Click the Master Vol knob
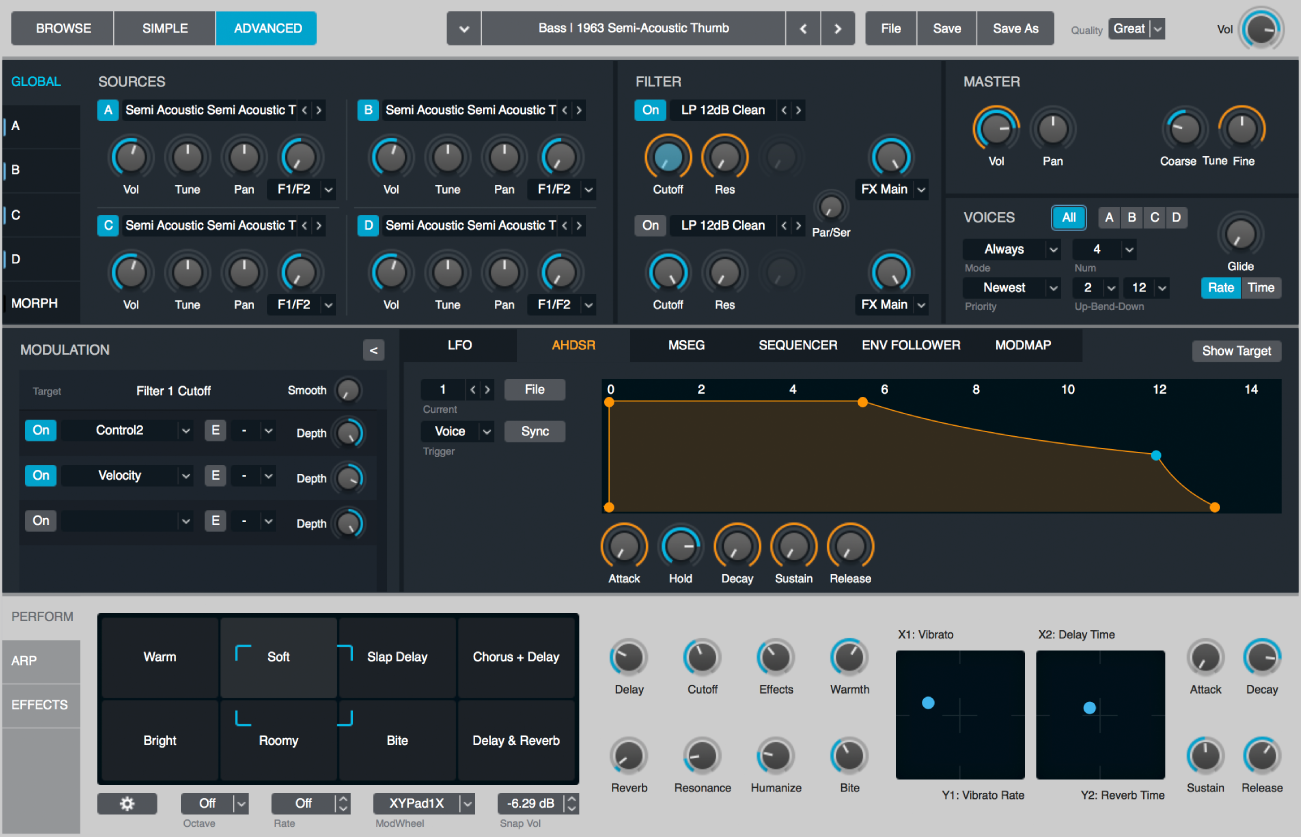The height and width of the screenshot is (838, 1304). [x=995, y=130]
